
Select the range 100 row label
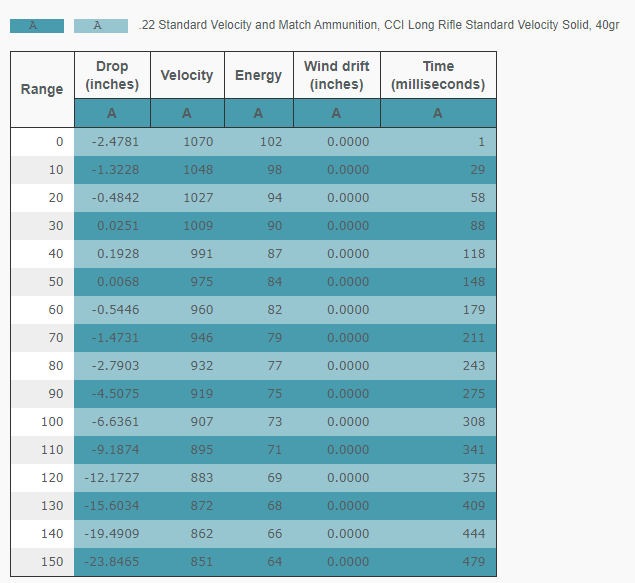pos(51,422)
